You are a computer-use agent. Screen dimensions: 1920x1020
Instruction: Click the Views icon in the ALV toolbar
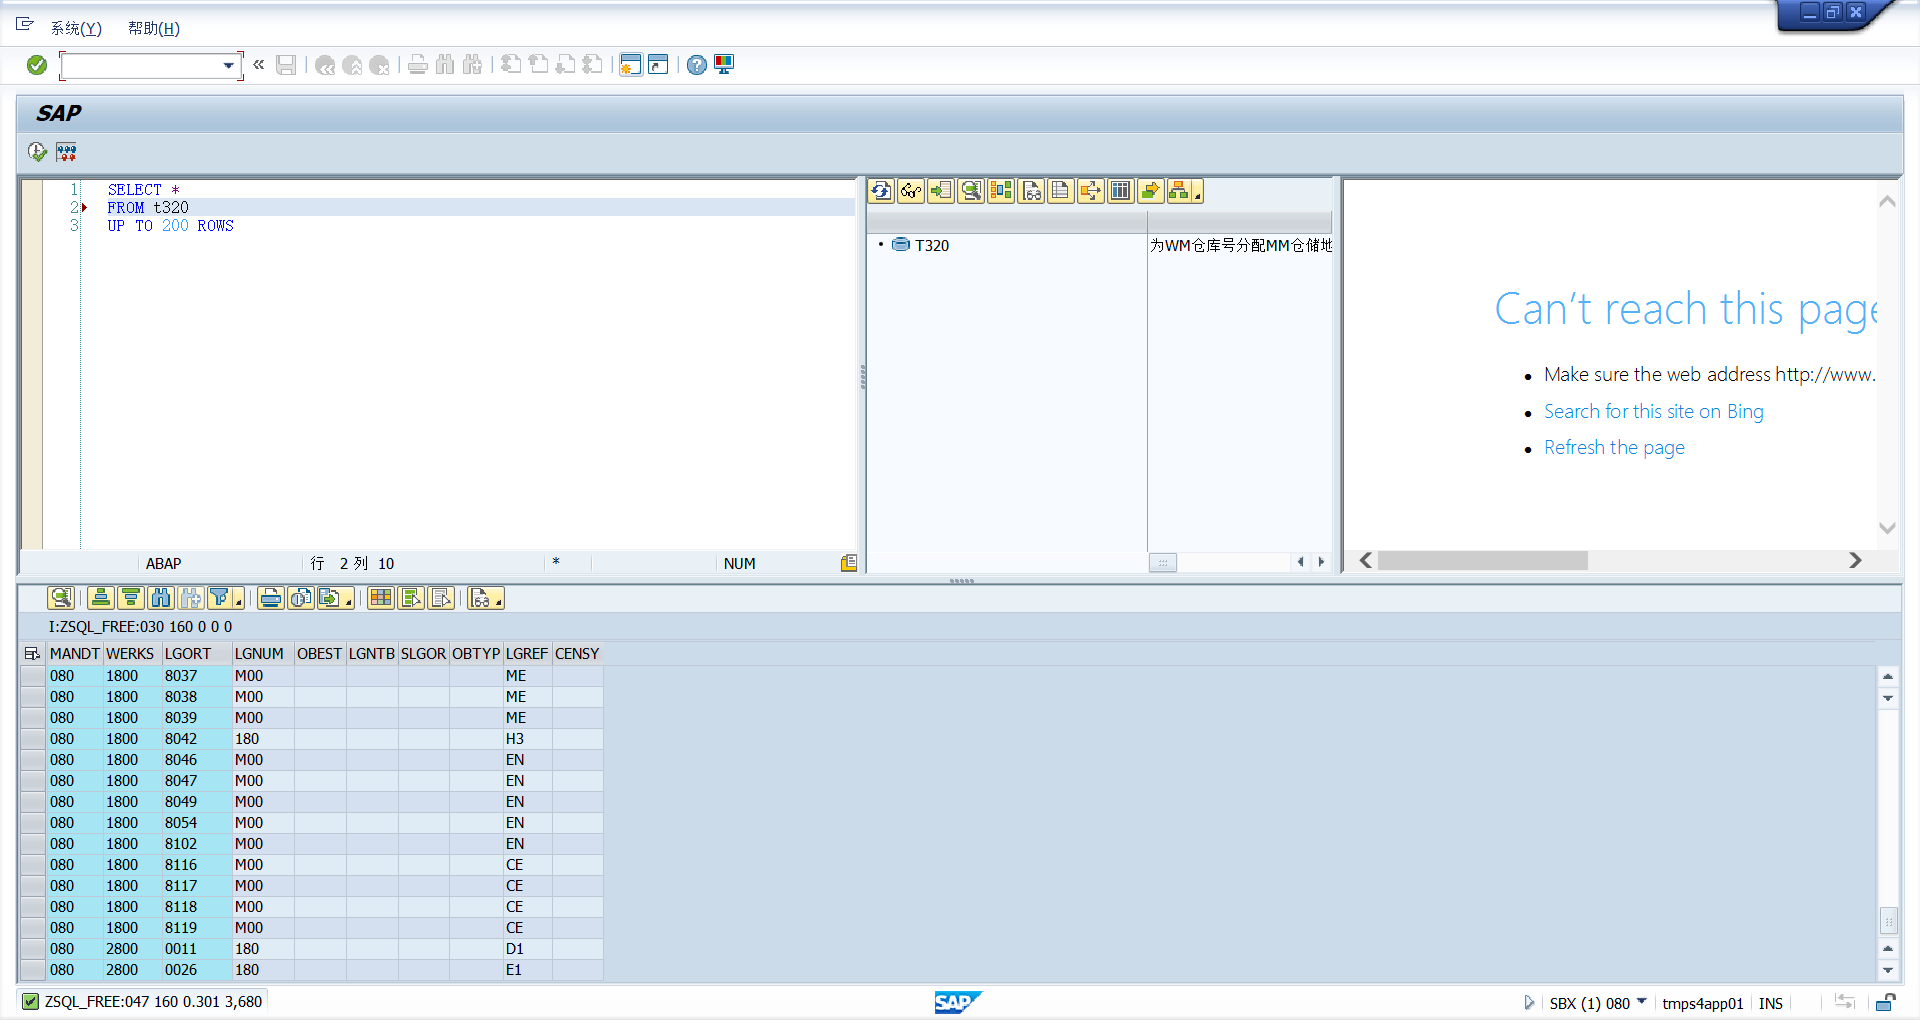[300, 598]
